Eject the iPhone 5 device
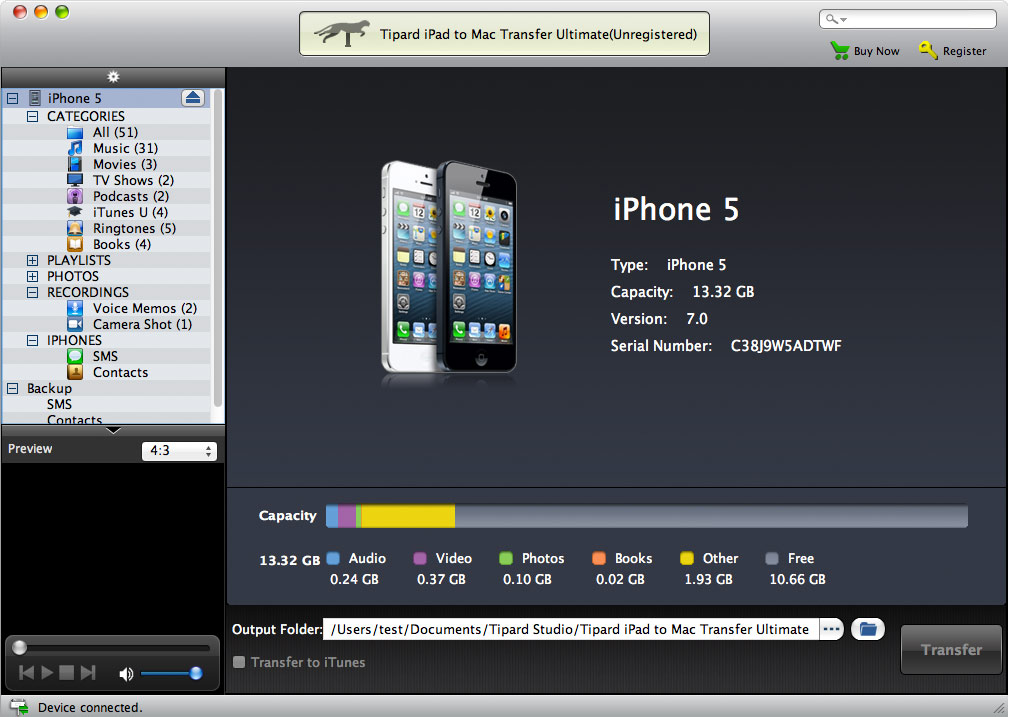The width and height of the screenshot is (1010, 717). (x=193, y=98)
